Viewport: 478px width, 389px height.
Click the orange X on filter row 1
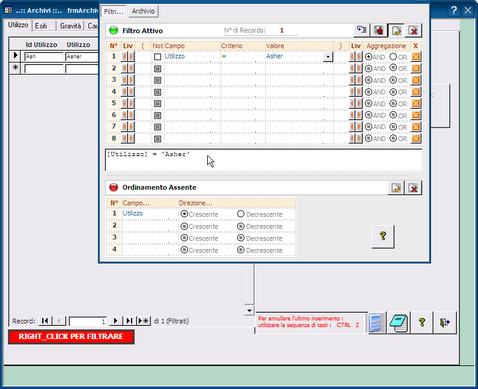click(416, 57)
